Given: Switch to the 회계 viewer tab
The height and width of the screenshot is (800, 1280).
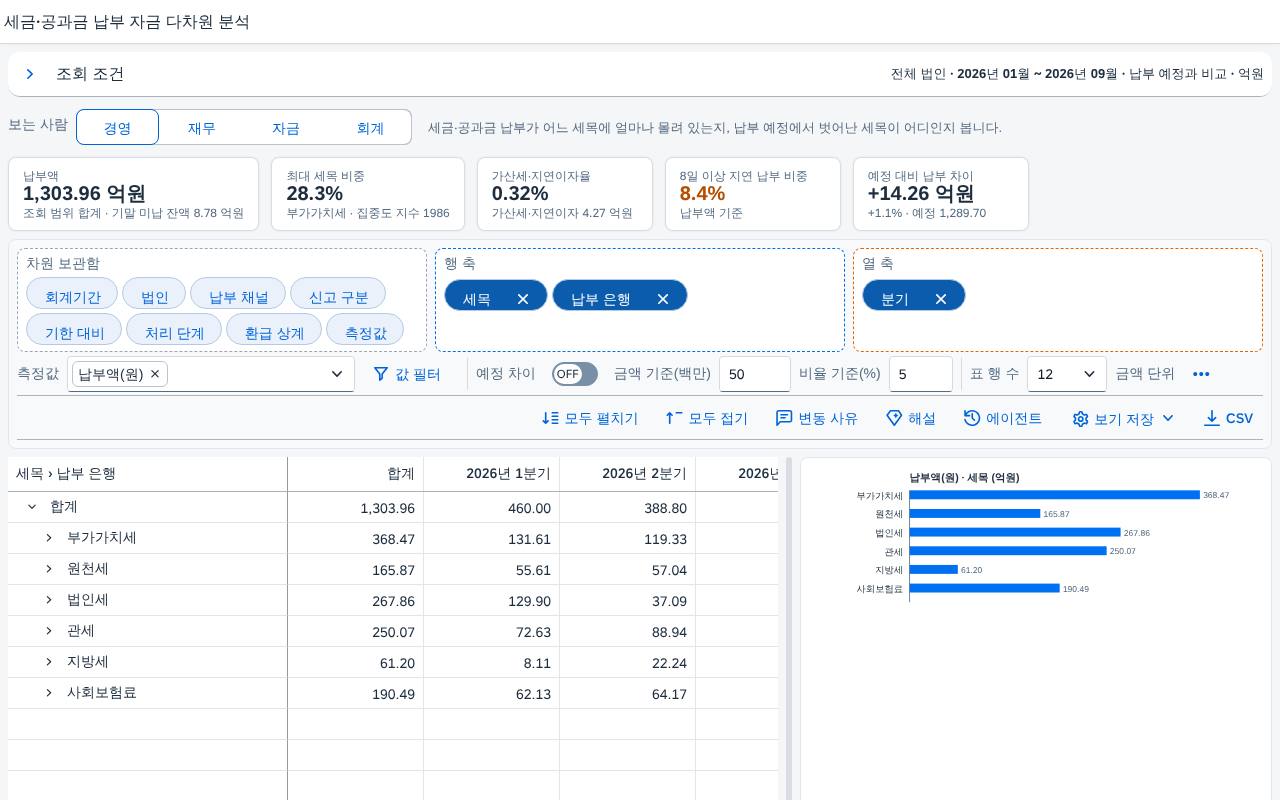Looking at the screenshot, I should (370, 127).
